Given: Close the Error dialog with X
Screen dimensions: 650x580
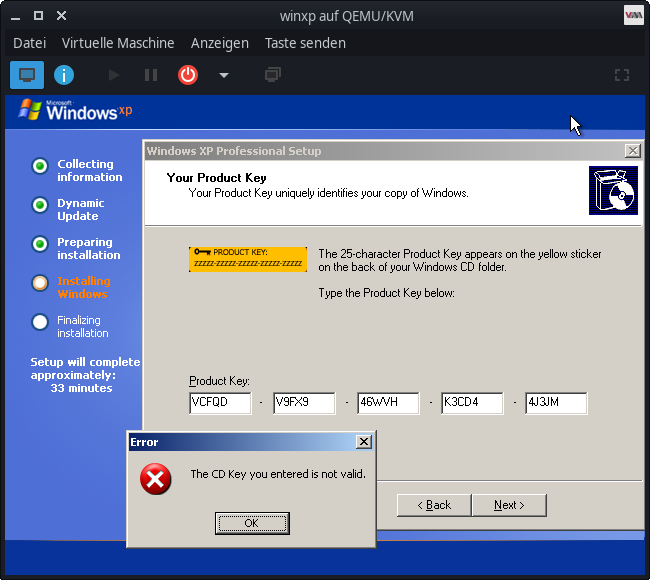Looking at the screenshot, I should 364,442.
